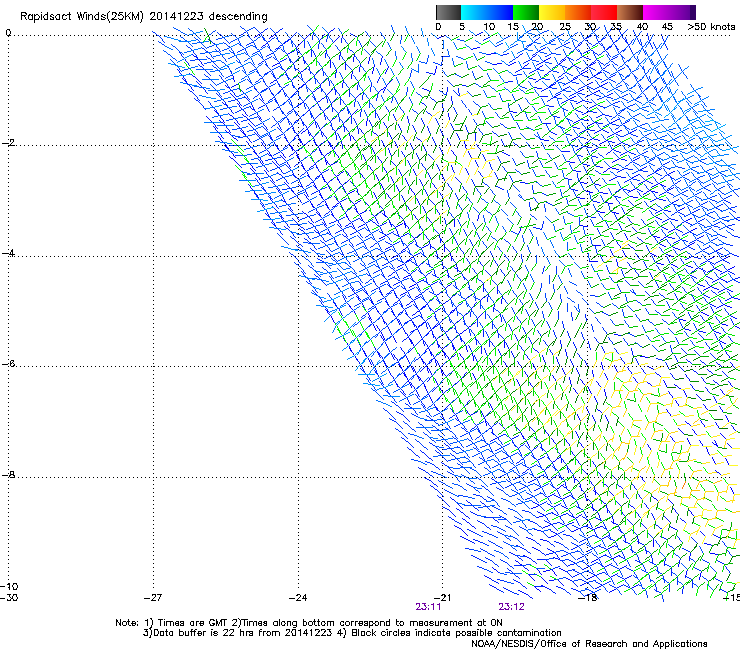This screenshot has height=650, width=740.
Task: Click the longitude axis label '-21'
Action: pos(442,598)
